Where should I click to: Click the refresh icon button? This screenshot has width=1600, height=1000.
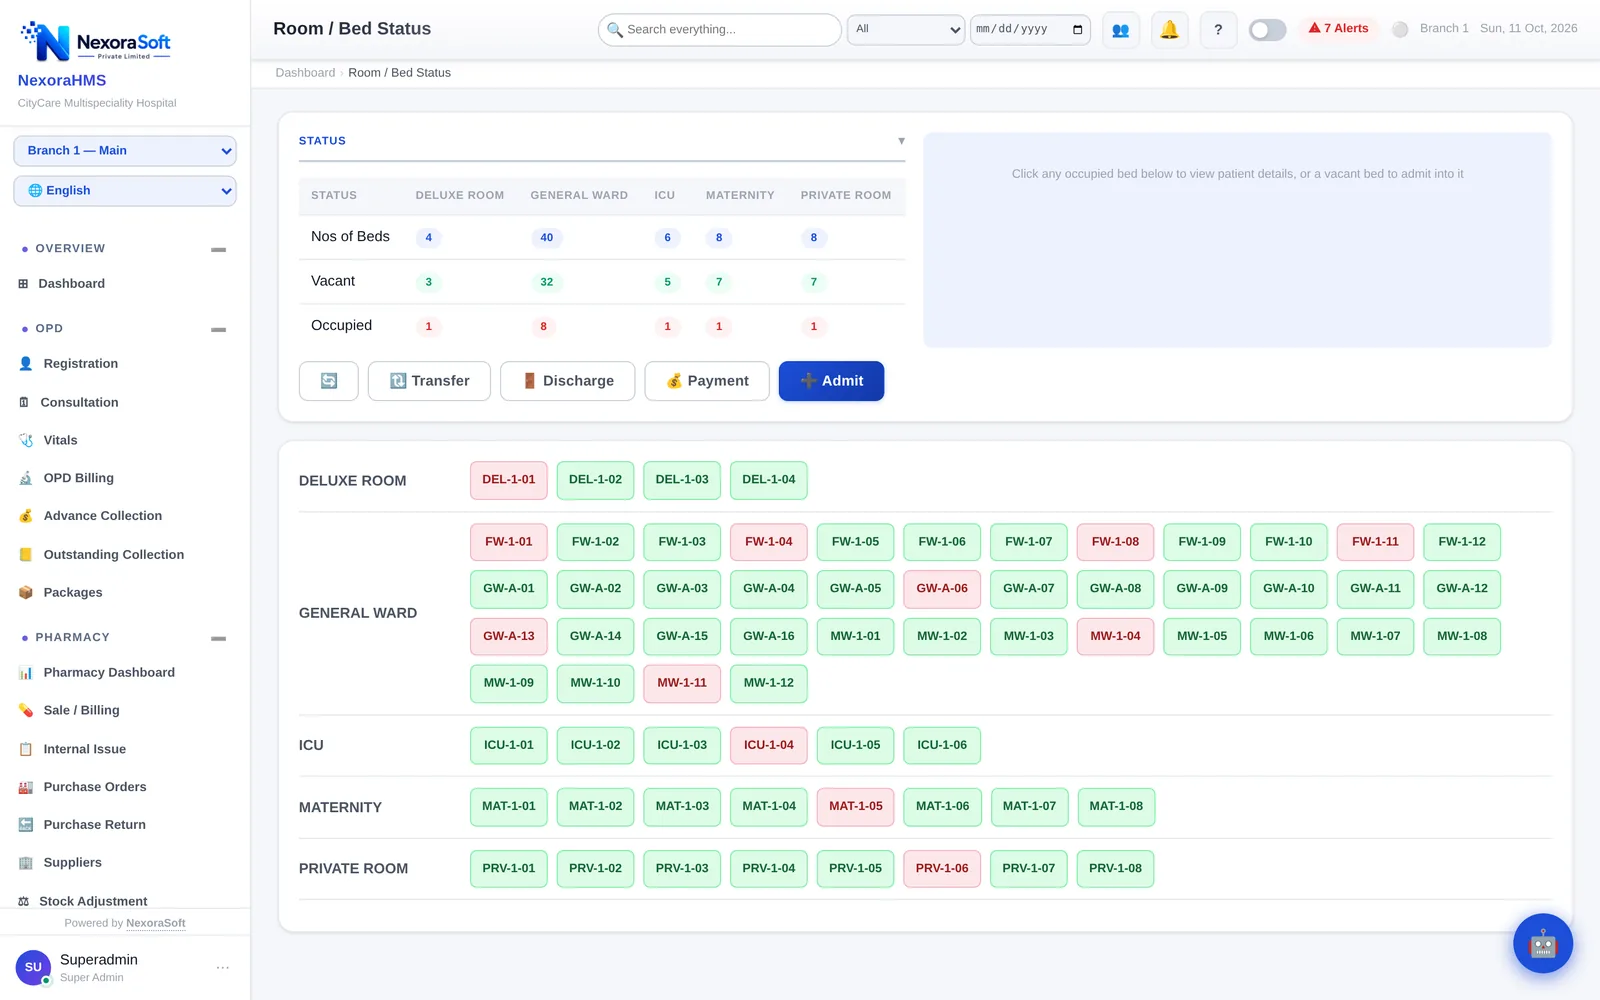click(329, 381)
